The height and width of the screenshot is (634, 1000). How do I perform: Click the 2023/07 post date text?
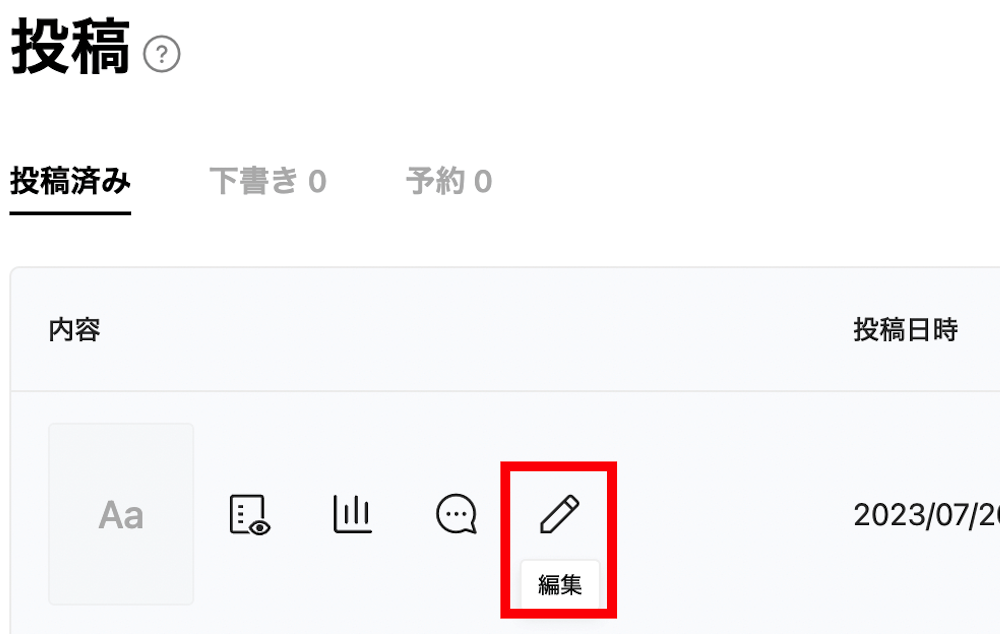pos(926,515)
